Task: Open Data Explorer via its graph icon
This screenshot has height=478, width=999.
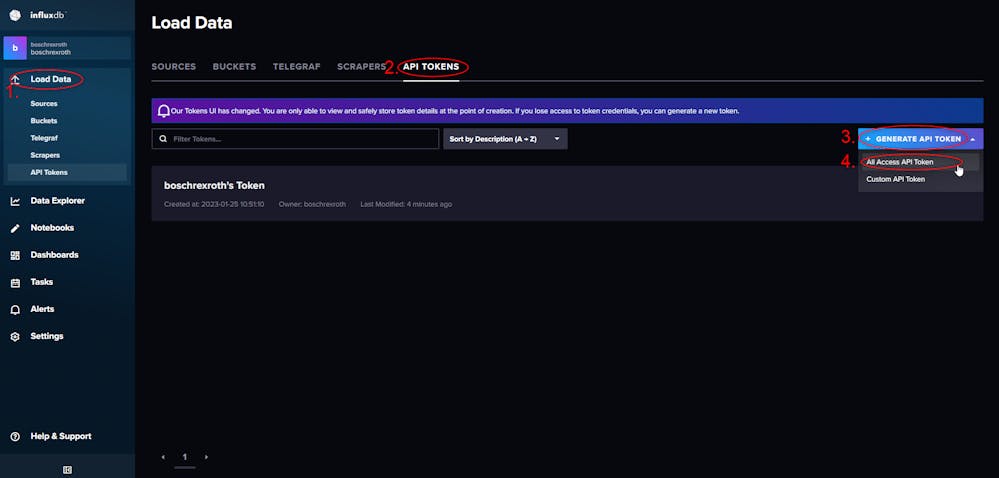Action: (15, 201)
